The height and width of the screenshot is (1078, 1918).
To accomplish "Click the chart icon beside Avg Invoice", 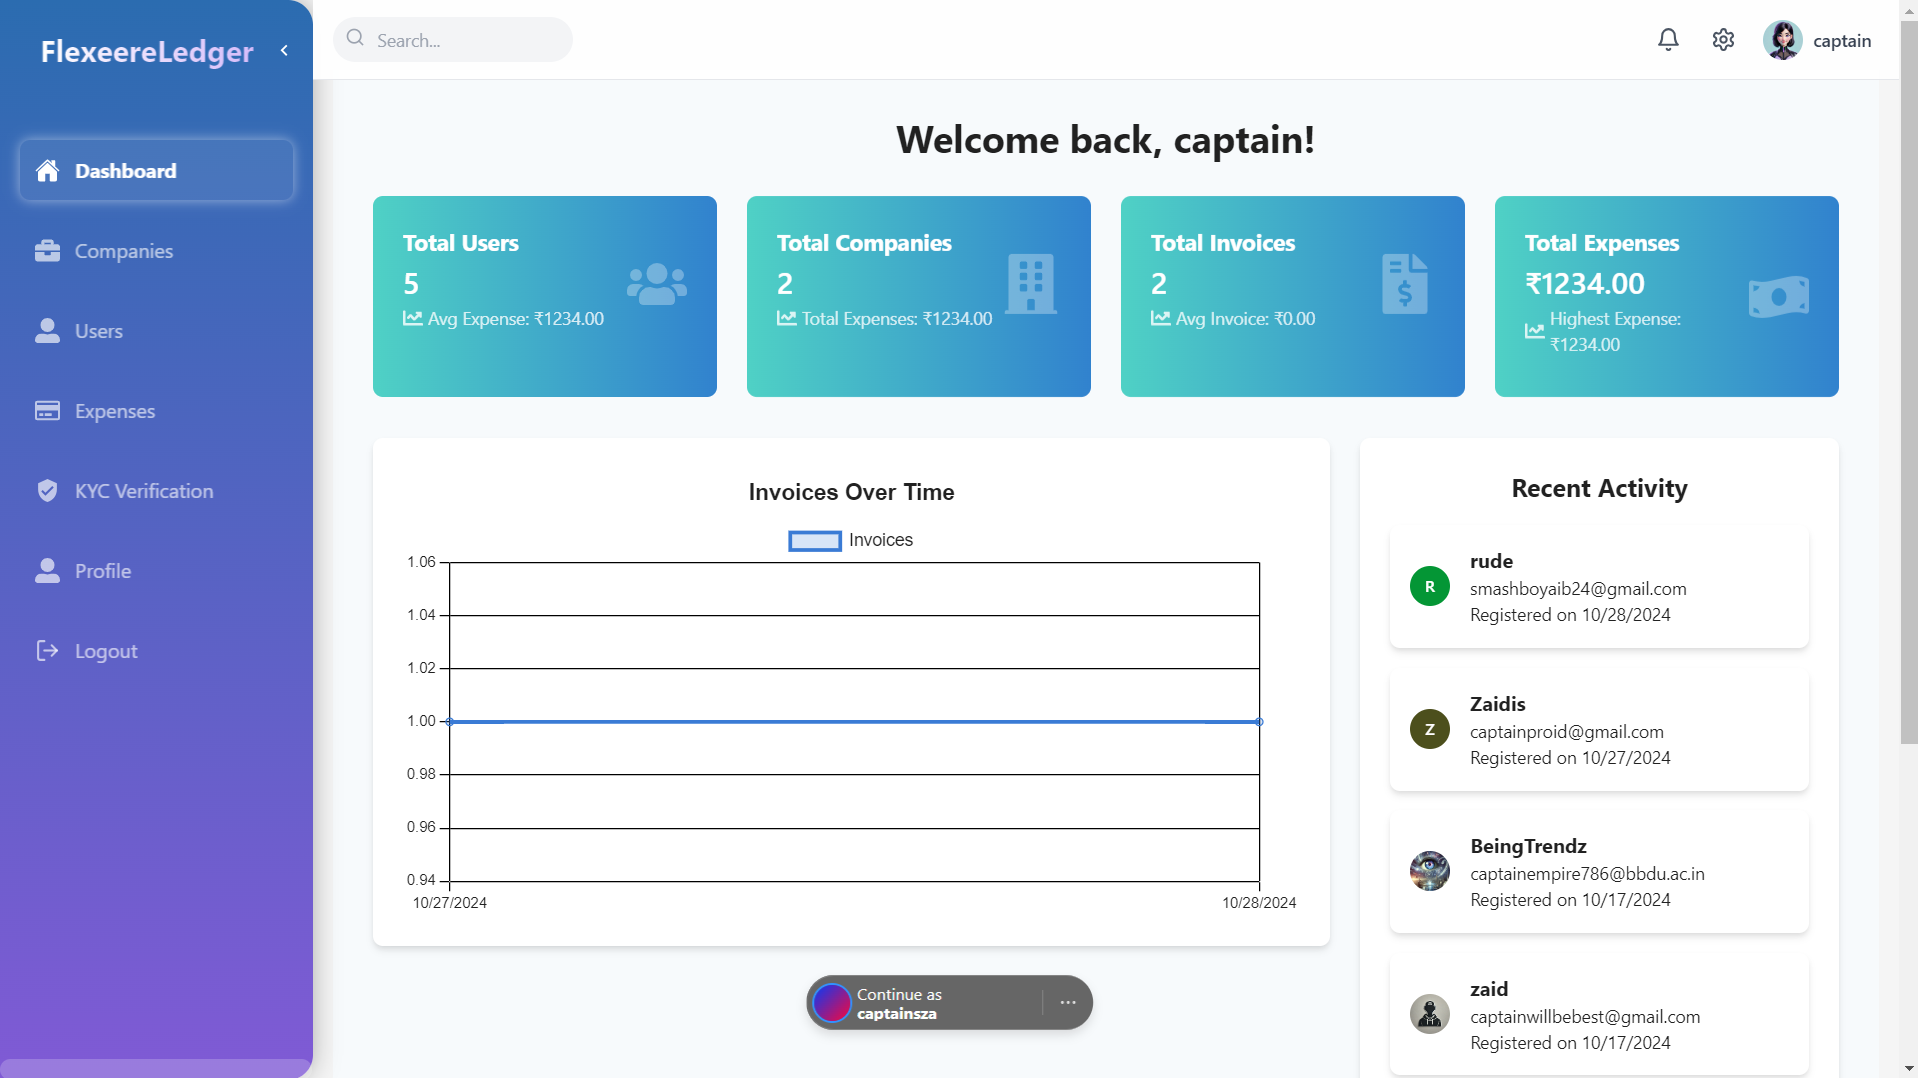I will pos(1161,318).
